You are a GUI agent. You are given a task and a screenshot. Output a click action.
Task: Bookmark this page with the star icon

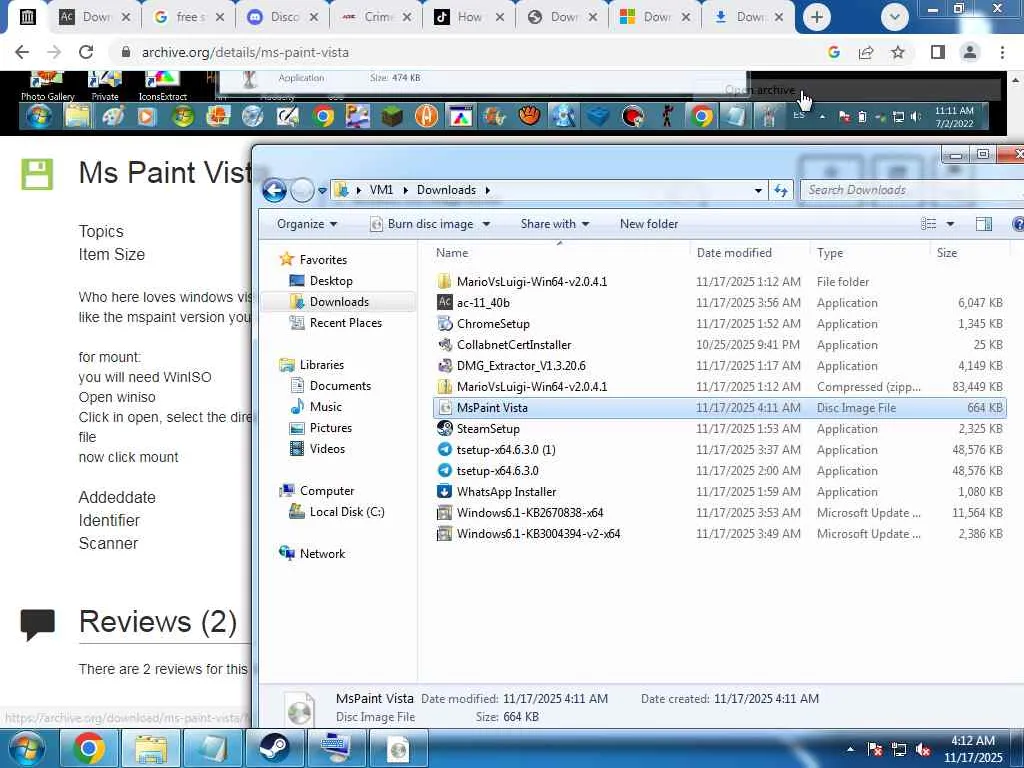tap(898, 52)
